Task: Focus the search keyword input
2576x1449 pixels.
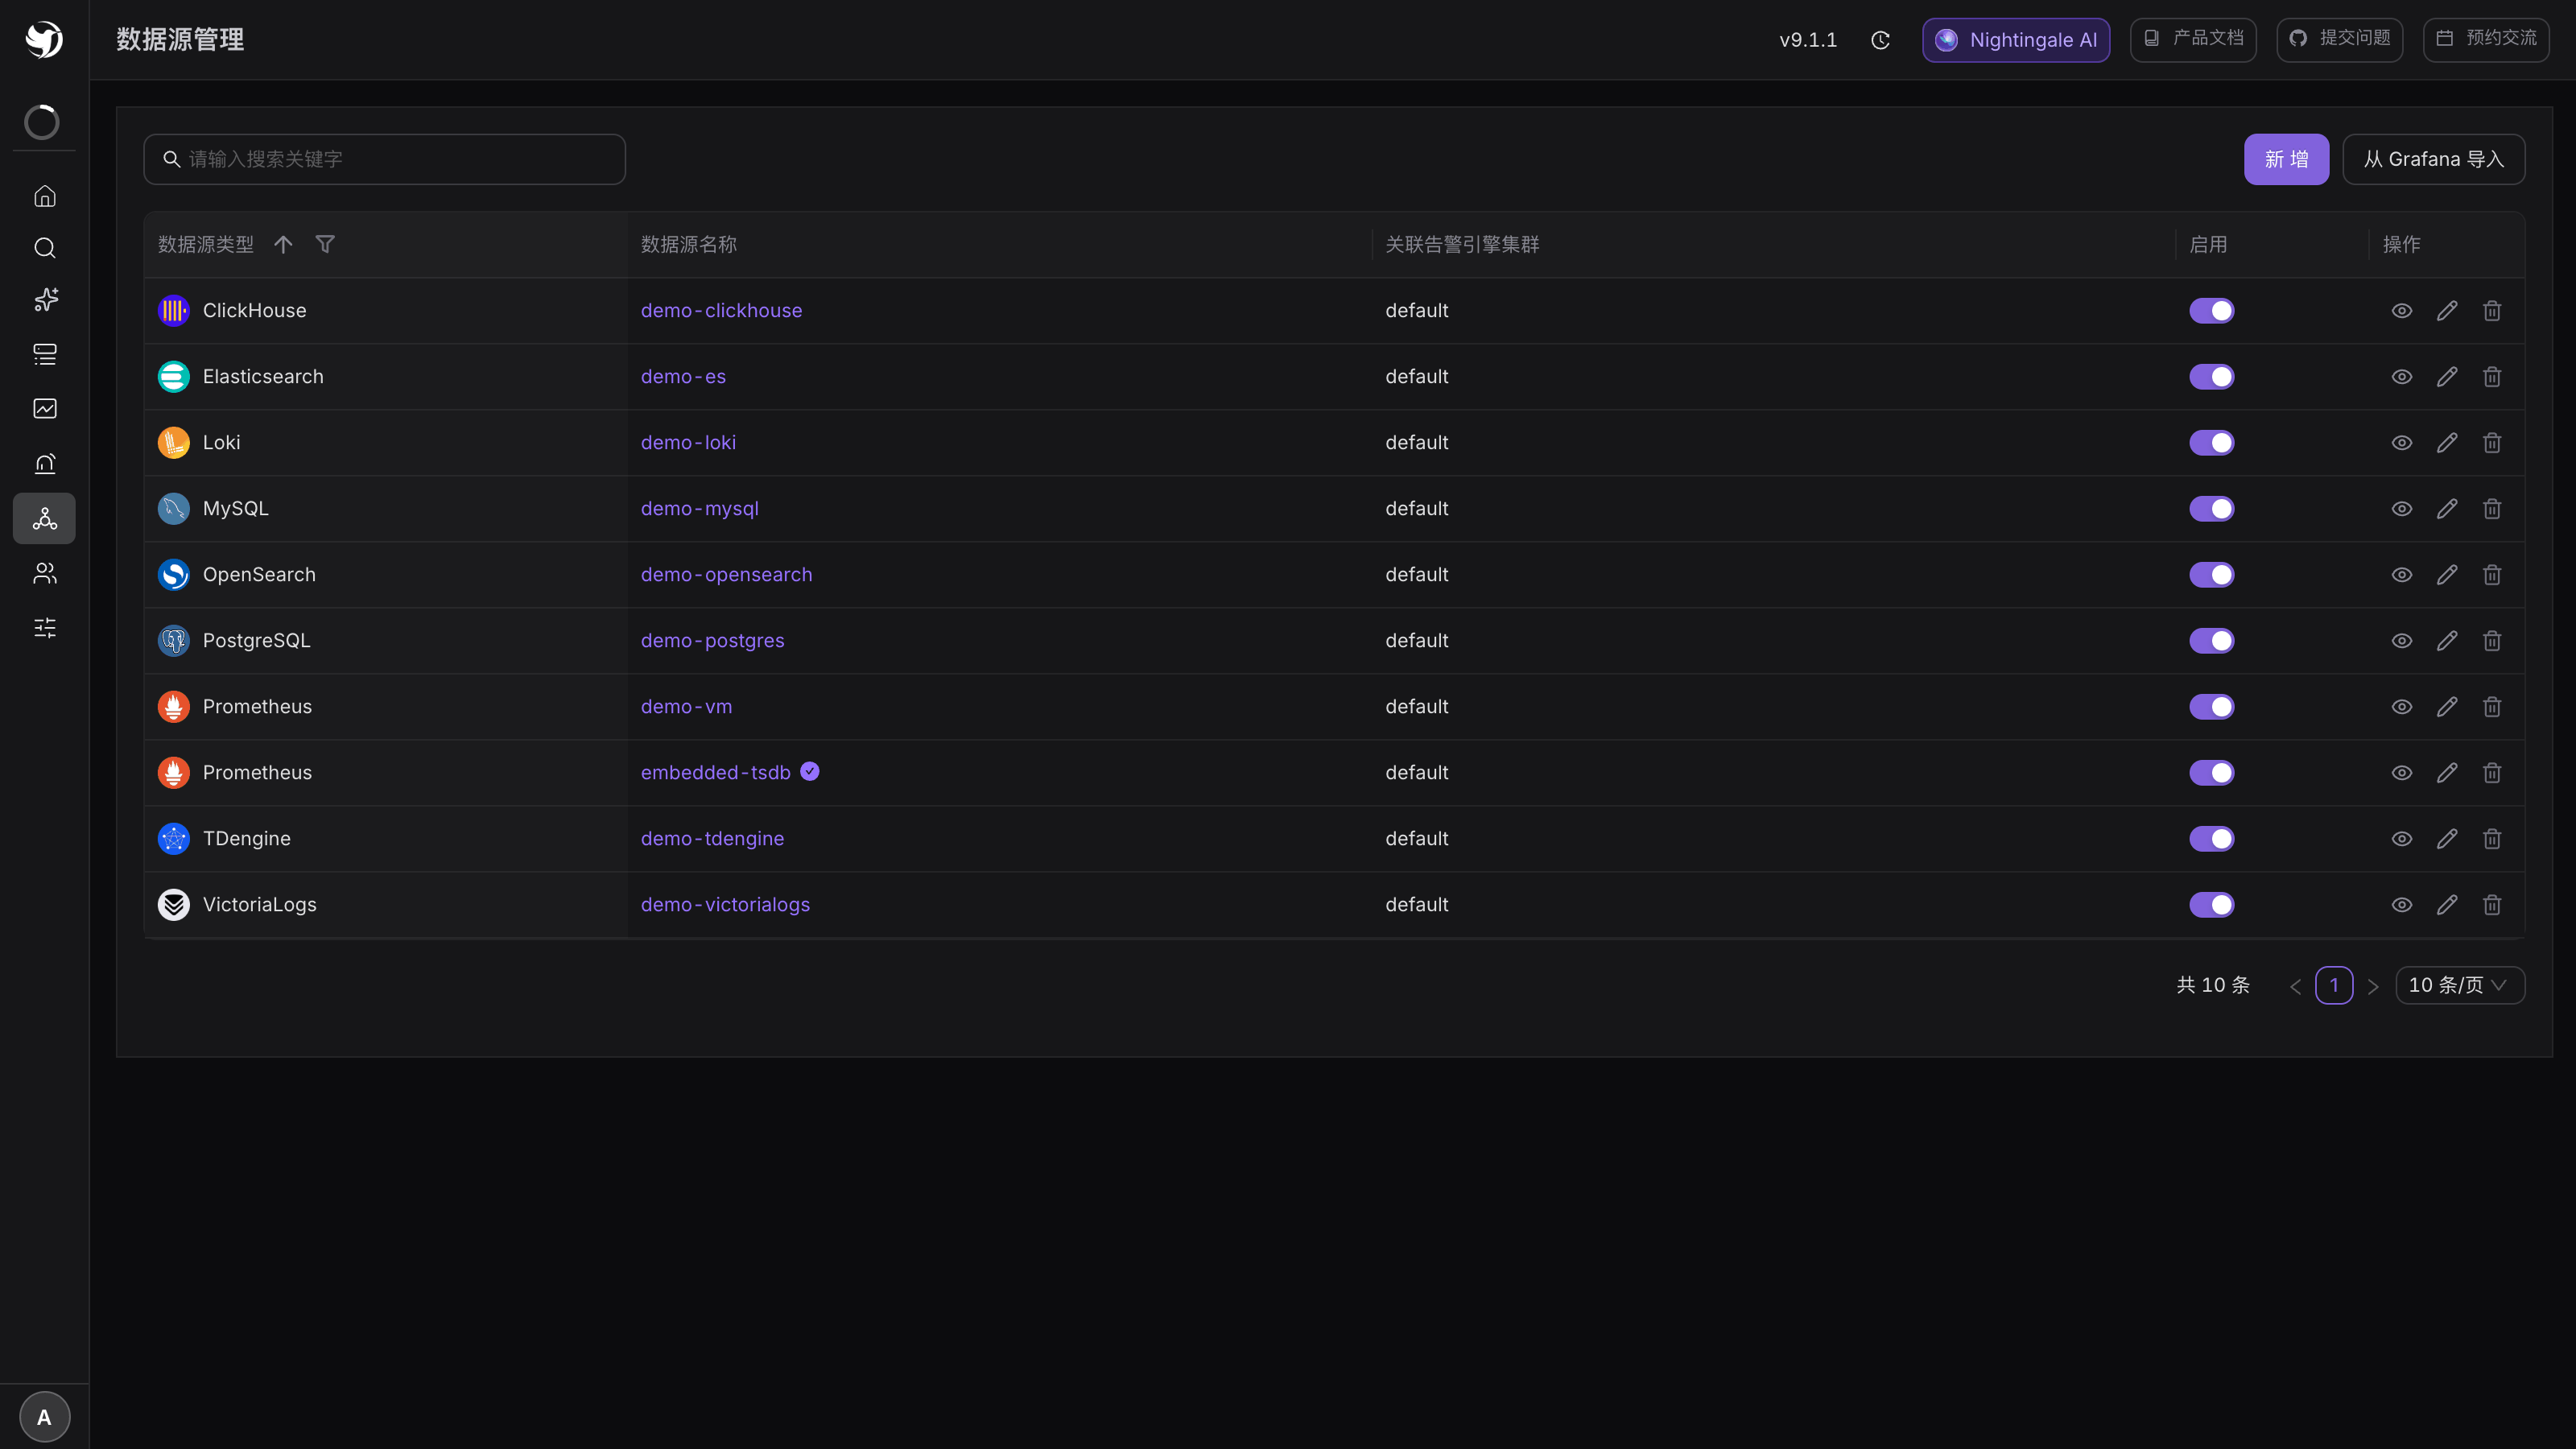Action: pos(384,159)
